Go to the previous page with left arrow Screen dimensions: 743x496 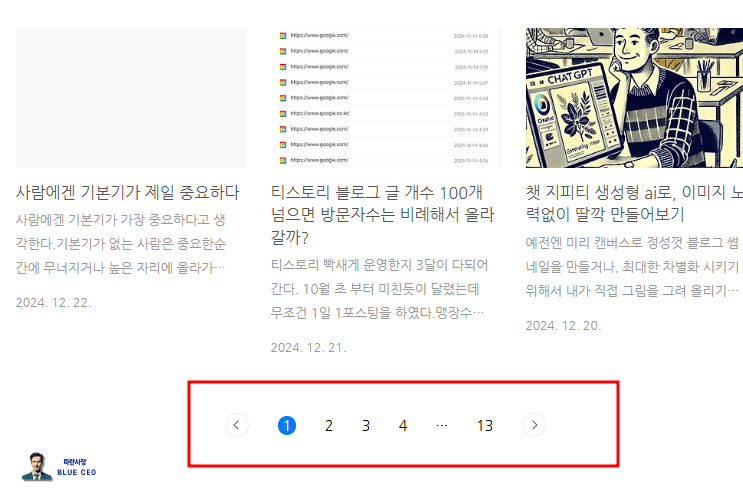pyautogui.click(x=237, y=425)
